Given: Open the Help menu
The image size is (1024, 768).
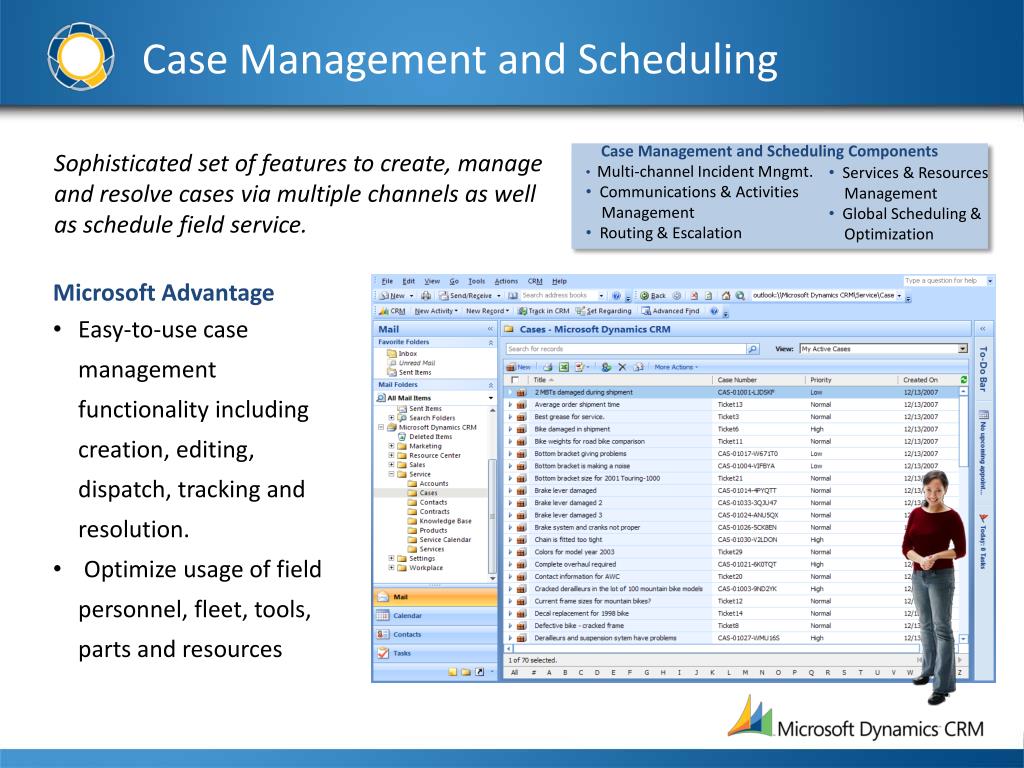Looking at the screenshot, I should coord(559,281).
